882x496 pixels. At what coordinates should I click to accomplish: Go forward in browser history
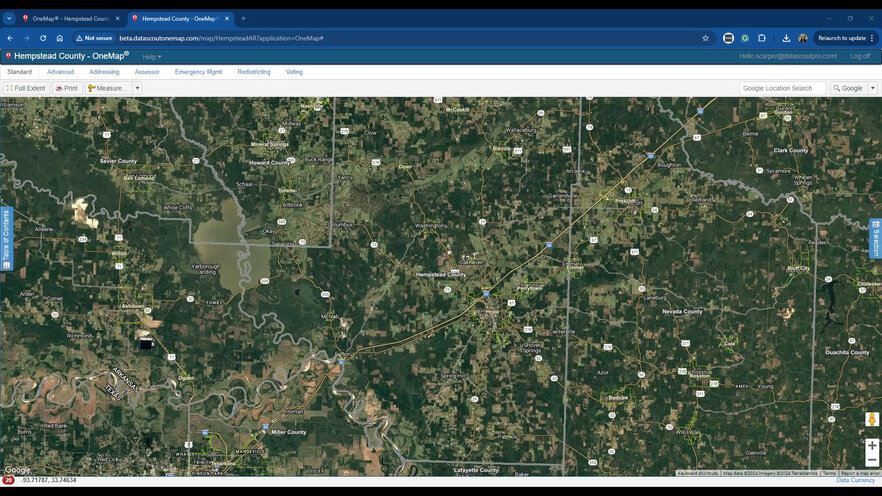point(26,38)
